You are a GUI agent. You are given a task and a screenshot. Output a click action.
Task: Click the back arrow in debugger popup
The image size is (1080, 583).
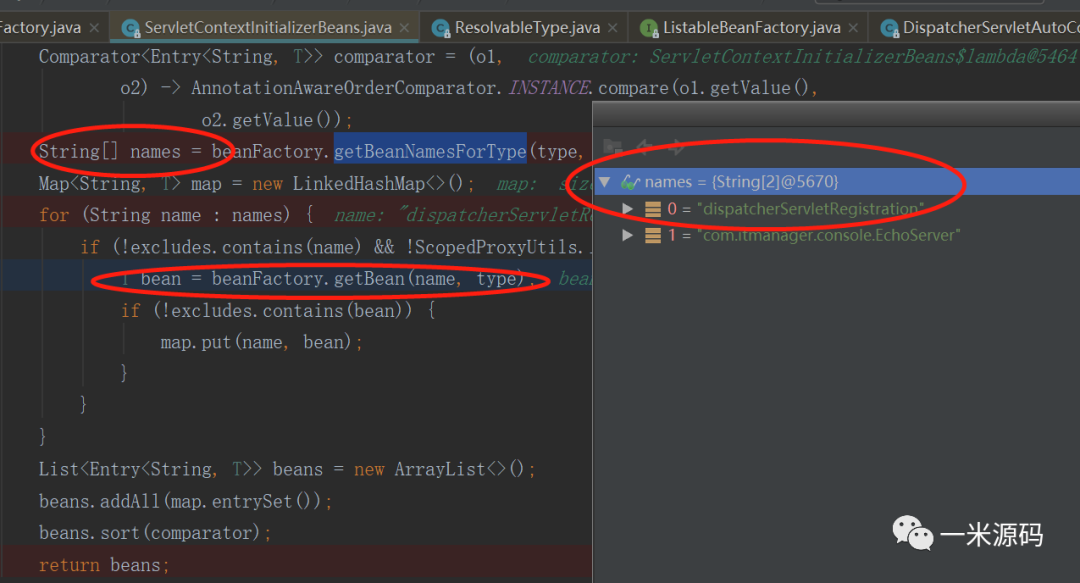(645, 147)
